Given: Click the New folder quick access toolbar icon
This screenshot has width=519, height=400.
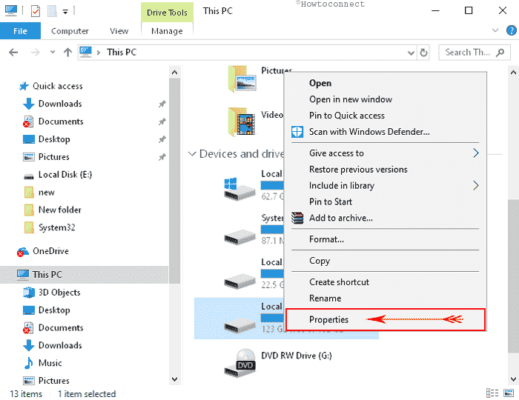Looking at the screenshot, I should coord(52,11).
